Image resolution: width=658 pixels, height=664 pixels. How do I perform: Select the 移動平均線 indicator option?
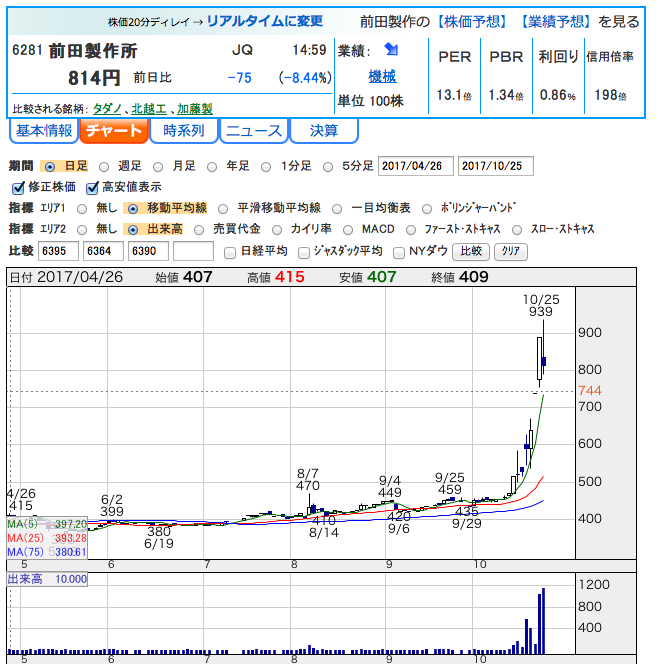[133, 209]
